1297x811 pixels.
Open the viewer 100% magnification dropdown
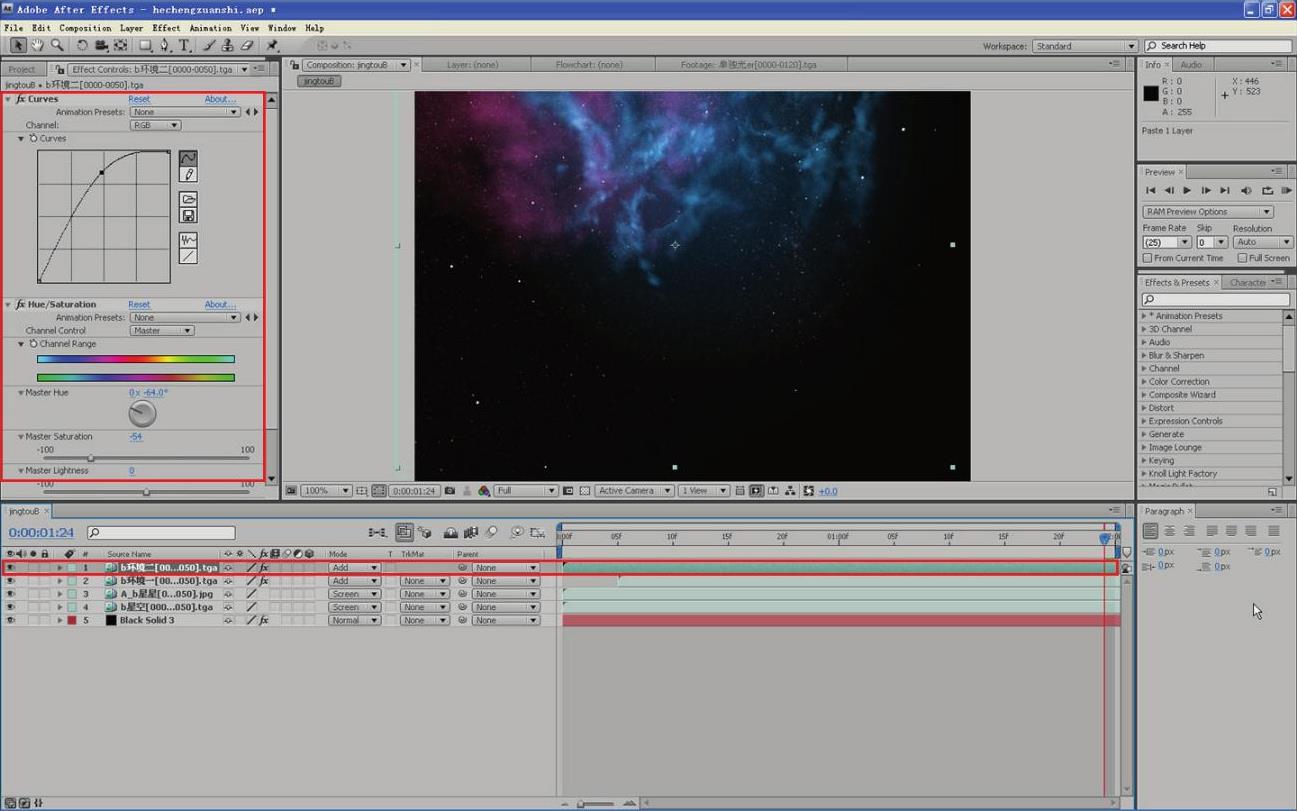(327, 491)
